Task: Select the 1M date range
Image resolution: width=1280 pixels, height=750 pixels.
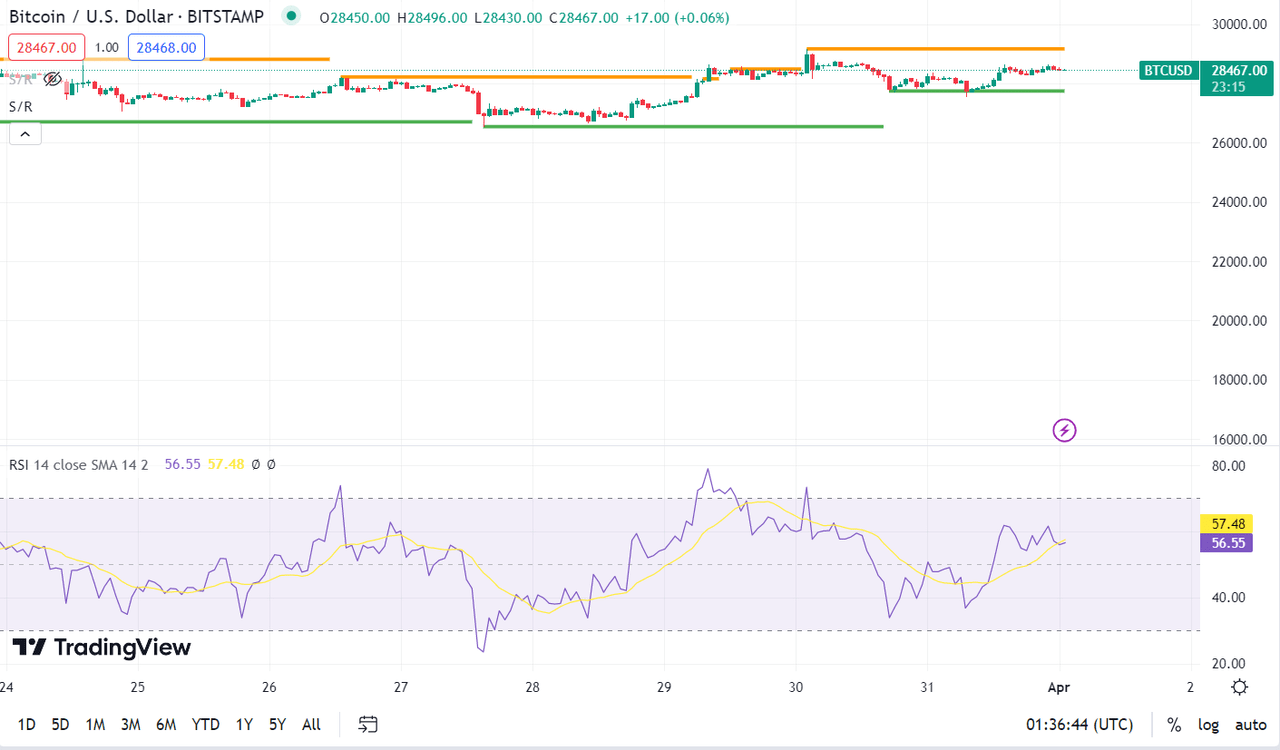Action: tap(95, 724)
